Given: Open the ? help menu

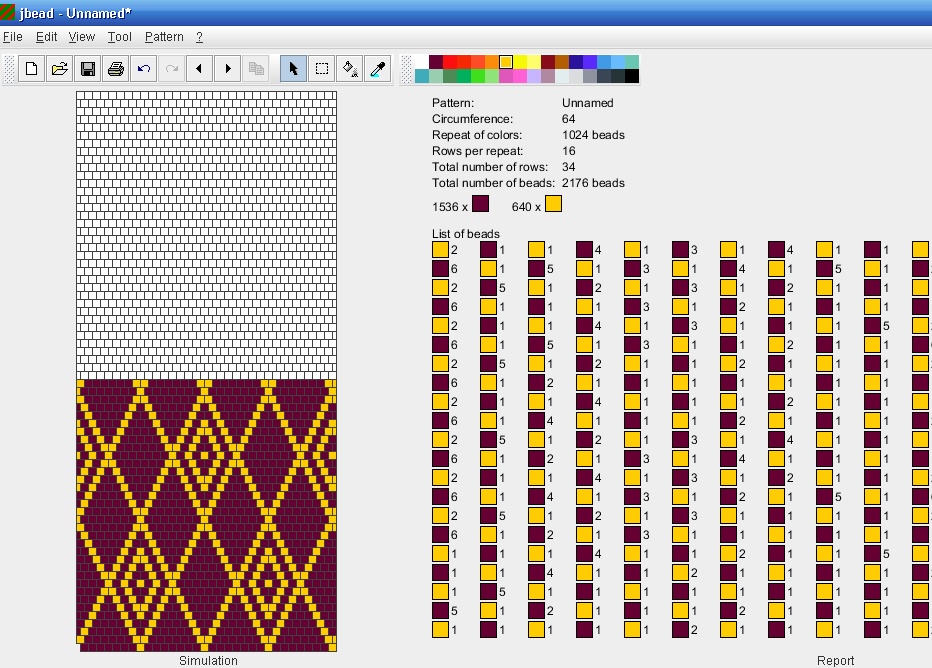Looking at the screenshot, I should point(199,37).
